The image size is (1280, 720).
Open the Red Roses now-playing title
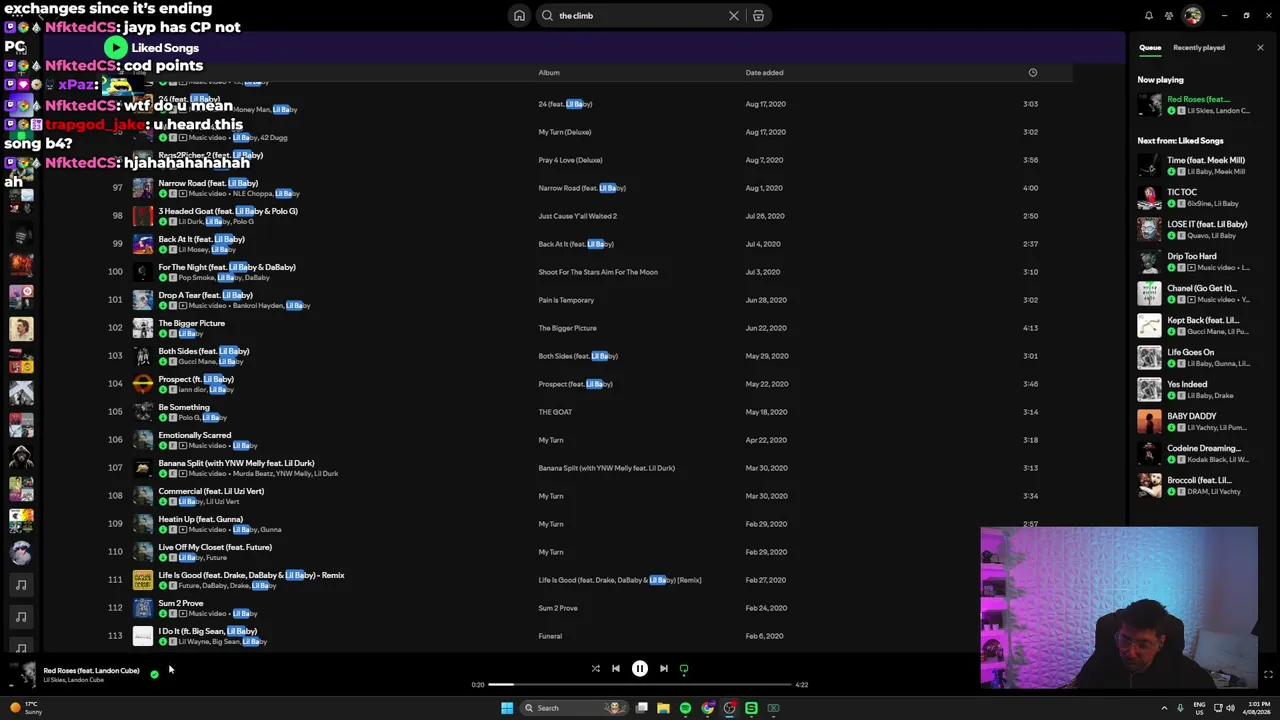click(x=91, y=671)
